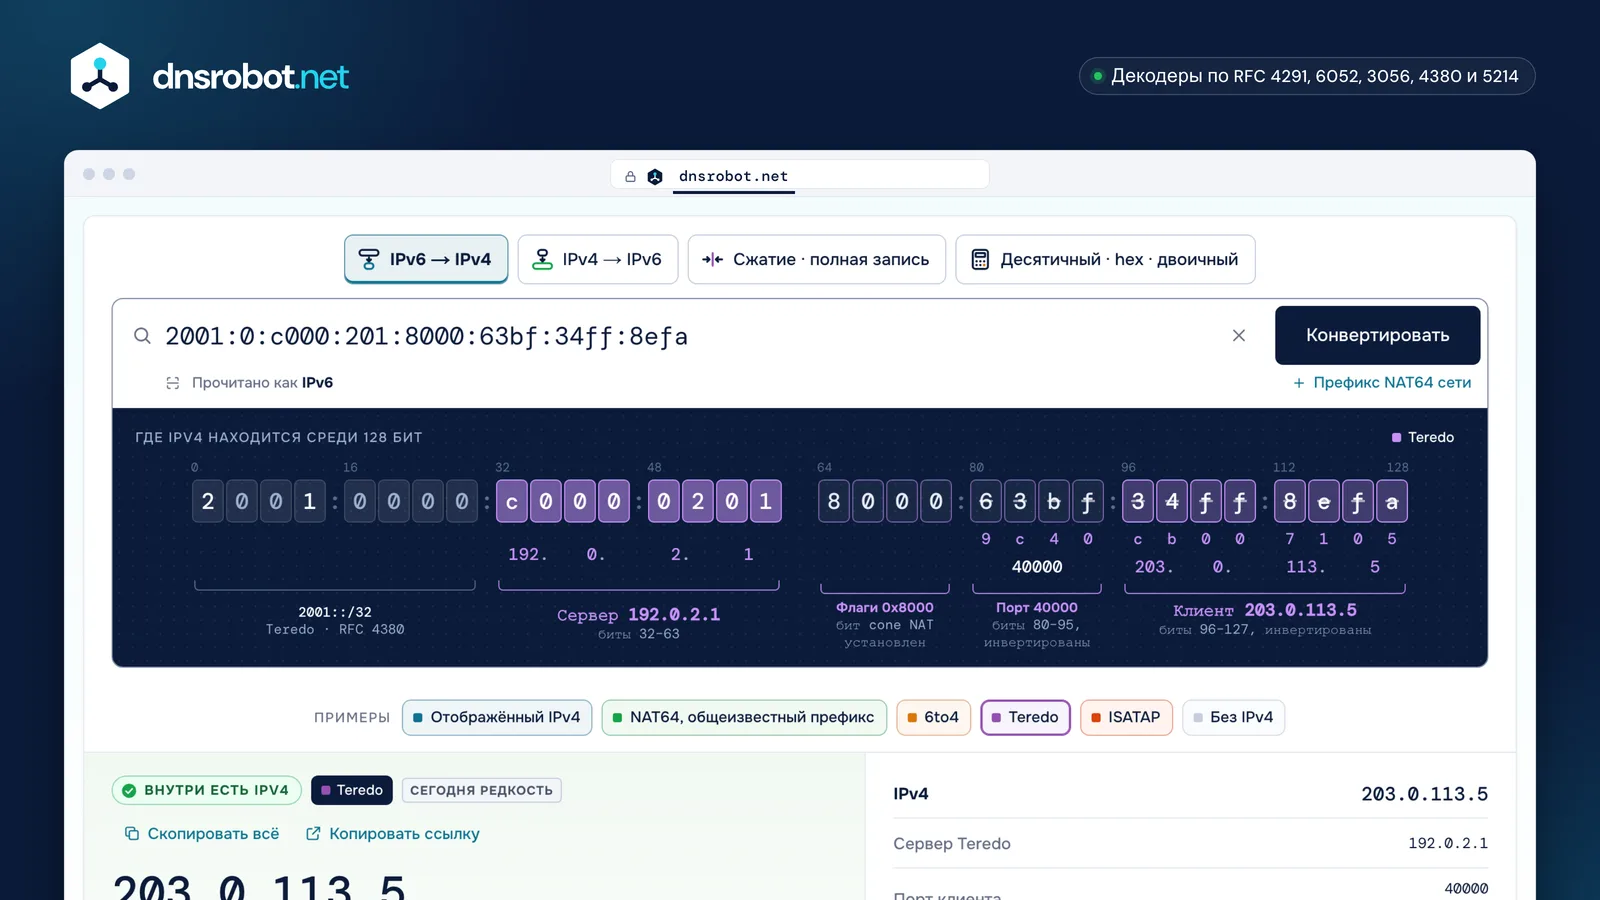The height and width of the screenshot is (900, 1600).
Task: Click the Порт 40000 diagram label
Action: pyautogui.click(x=1036, y=607)
